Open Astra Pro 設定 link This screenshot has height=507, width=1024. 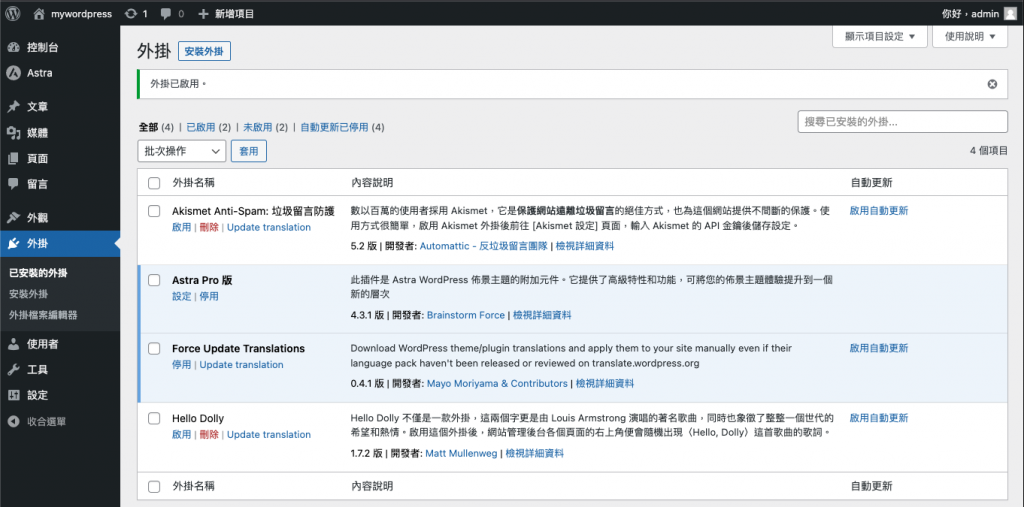(182, 296)
